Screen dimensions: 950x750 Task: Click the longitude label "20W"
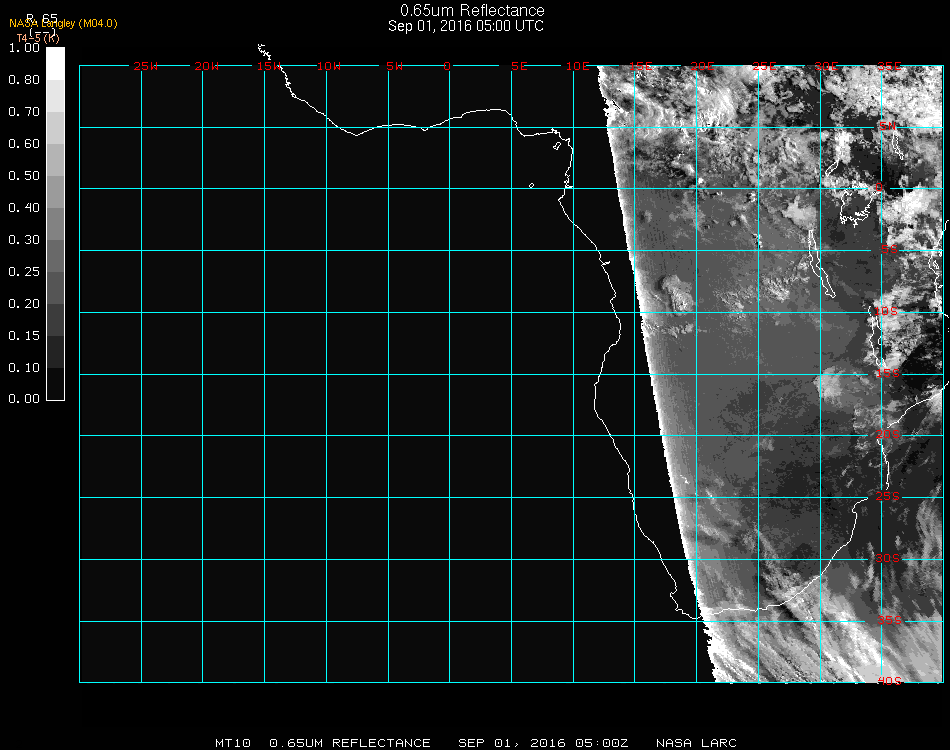pos(207,66)
